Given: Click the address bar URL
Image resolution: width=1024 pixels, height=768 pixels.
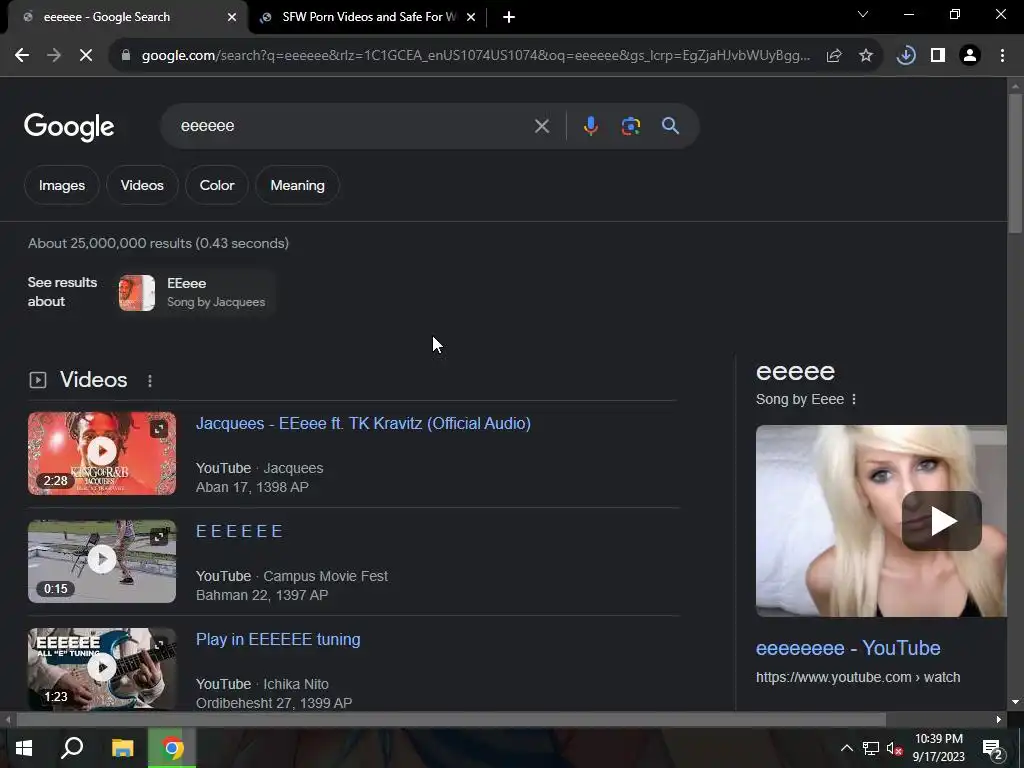Looking at the screenshot, I should [x=475, y=56].
